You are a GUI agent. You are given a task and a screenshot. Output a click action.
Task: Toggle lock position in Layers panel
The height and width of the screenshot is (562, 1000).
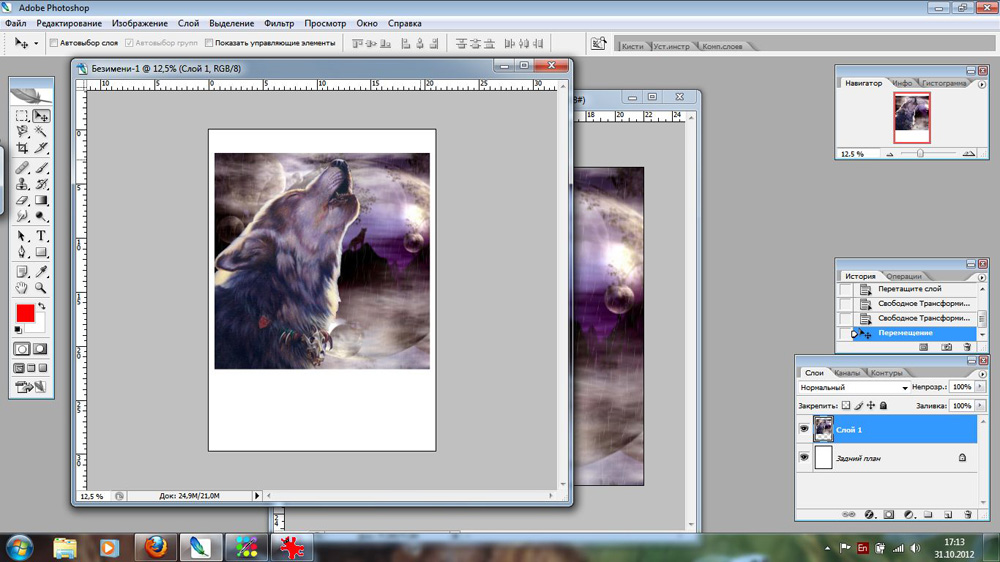[871, 405]
